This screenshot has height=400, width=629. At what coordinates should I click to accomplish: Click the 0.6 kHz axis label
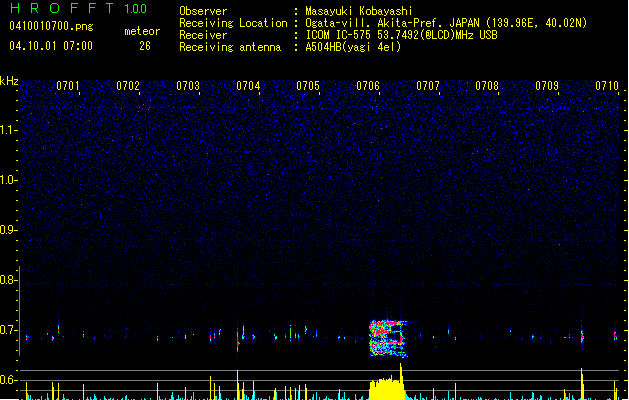point(9,380)
